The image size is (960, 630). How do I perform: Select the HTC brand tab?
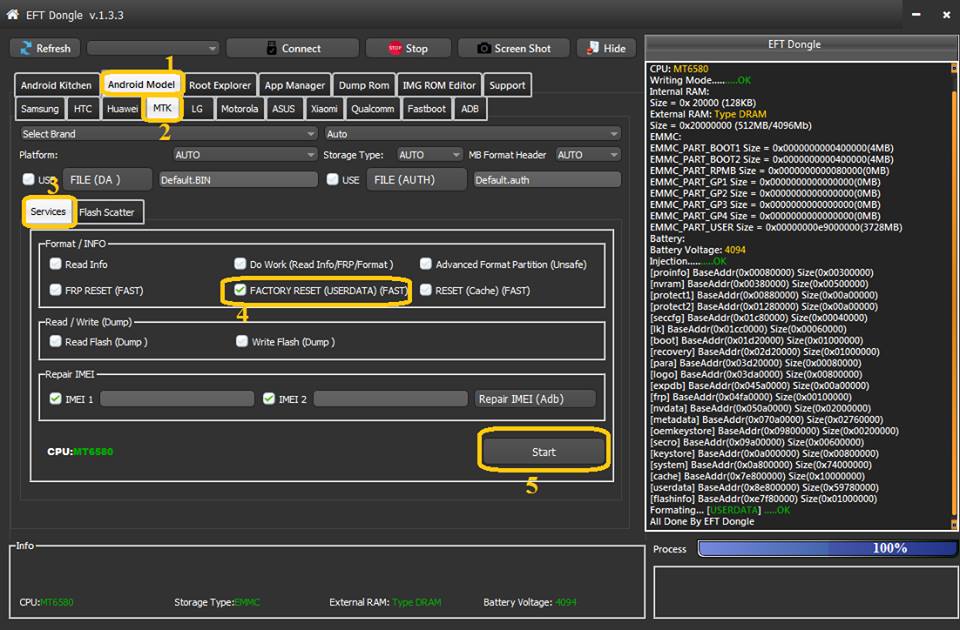point(83,108)
